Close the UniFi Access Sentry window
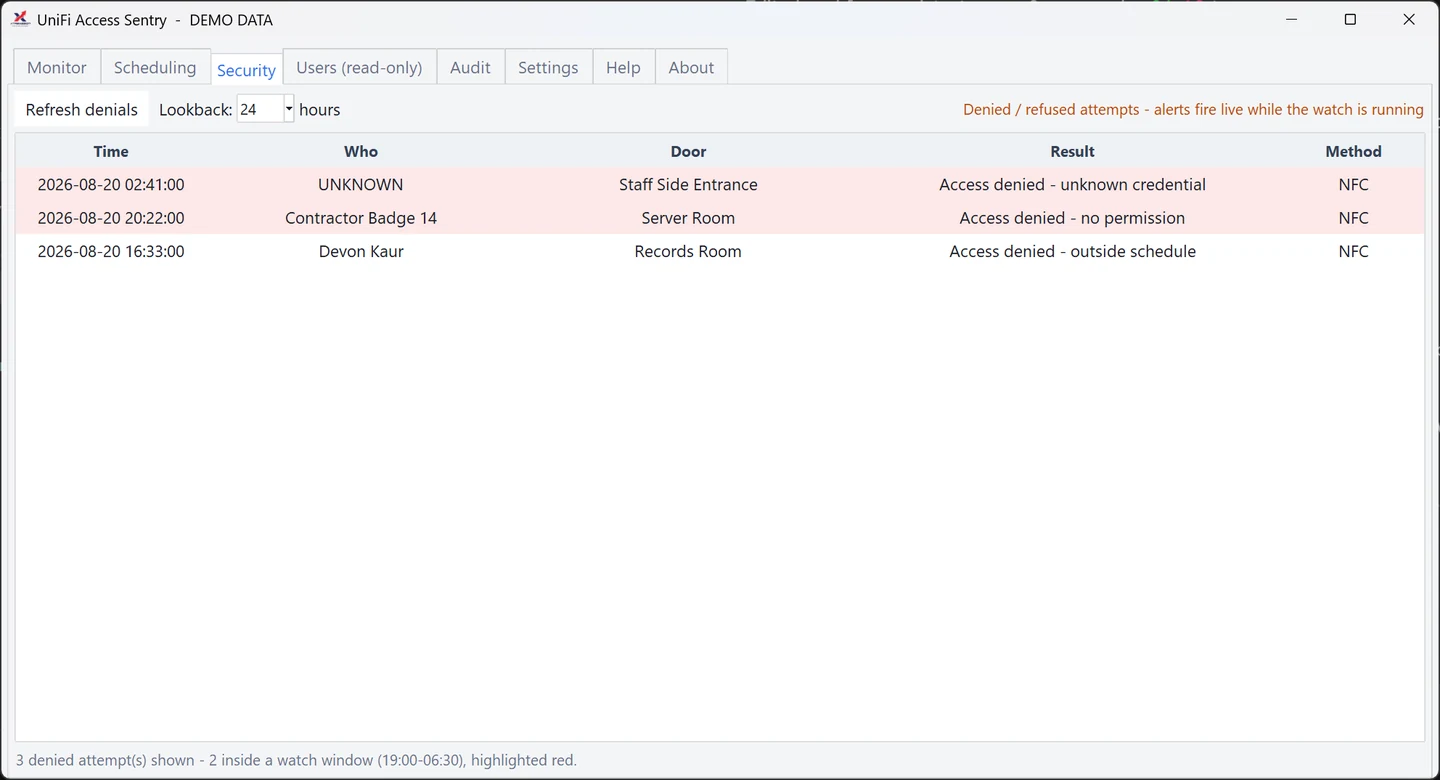This screenshot has width=1440, height=780. [1409, 19]
